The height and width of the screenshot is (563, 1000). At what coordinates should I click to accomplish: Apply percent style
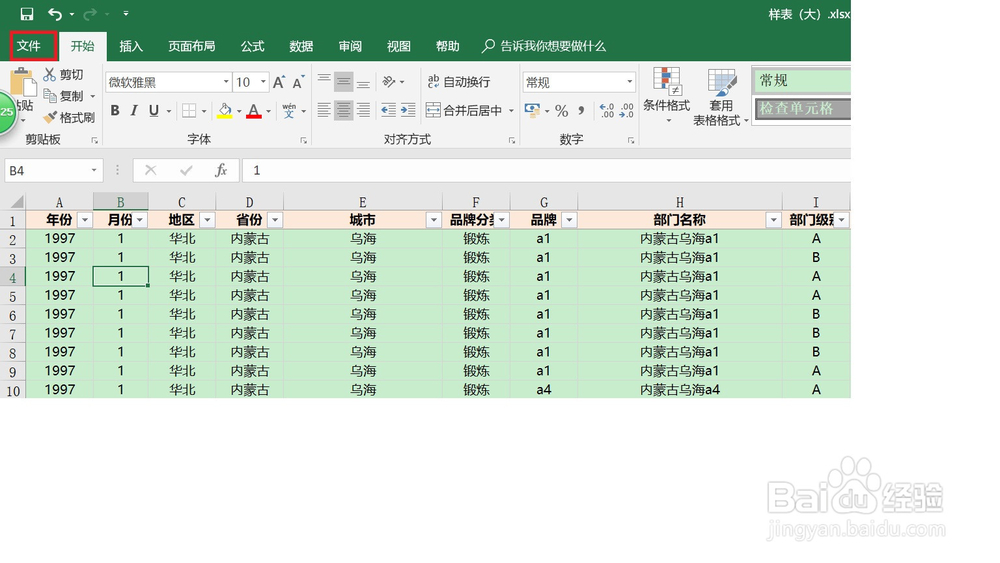(x=561, y=110)
